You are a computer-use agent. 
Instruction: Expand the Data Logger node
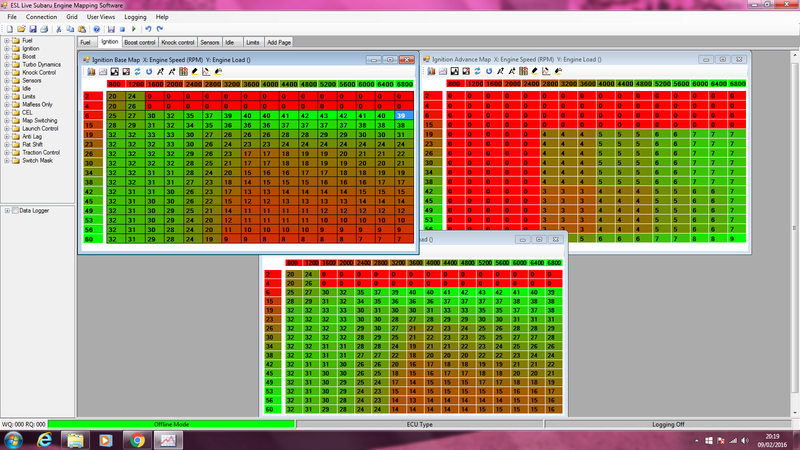(x=7, y=211)
